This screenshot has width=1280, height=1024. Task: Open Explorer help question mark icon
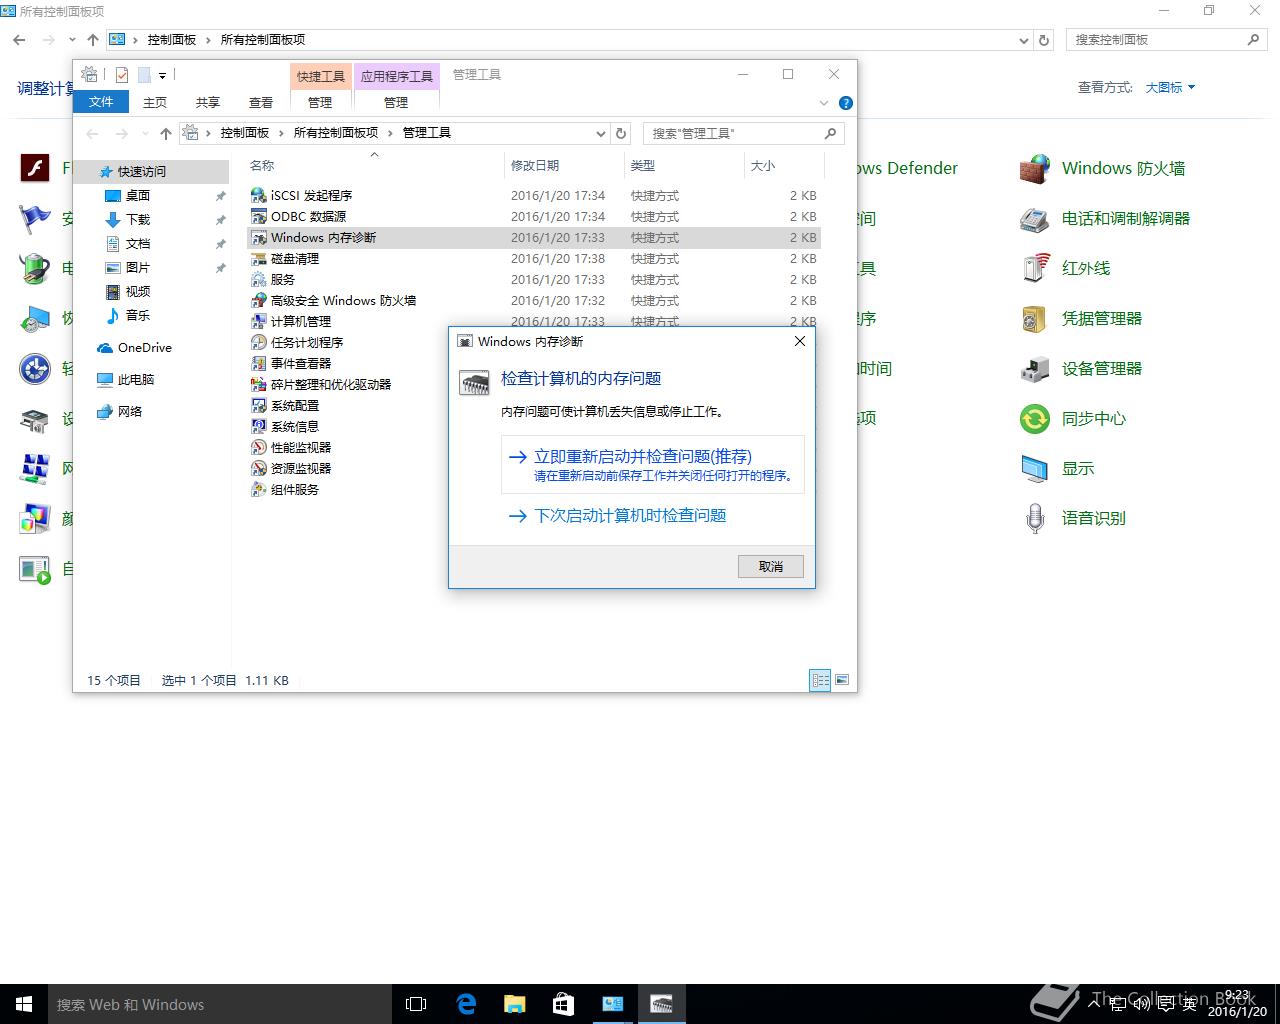click(x=846, y=103)
